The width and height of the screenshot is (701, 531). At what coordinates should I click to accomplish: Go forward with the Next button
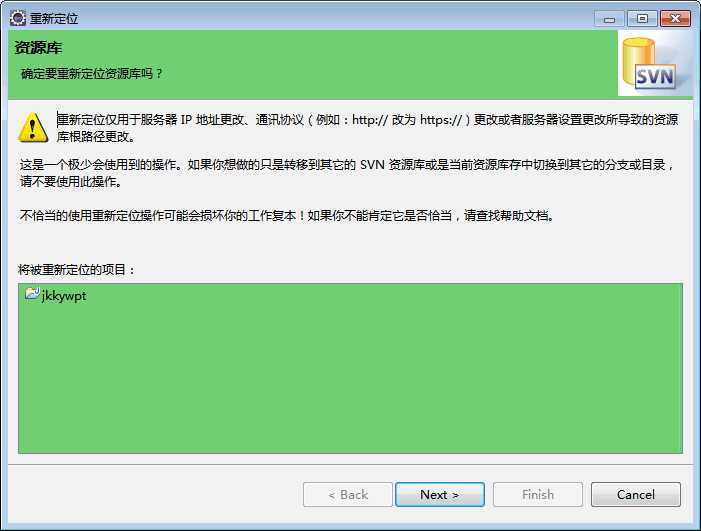click(439, 494)
